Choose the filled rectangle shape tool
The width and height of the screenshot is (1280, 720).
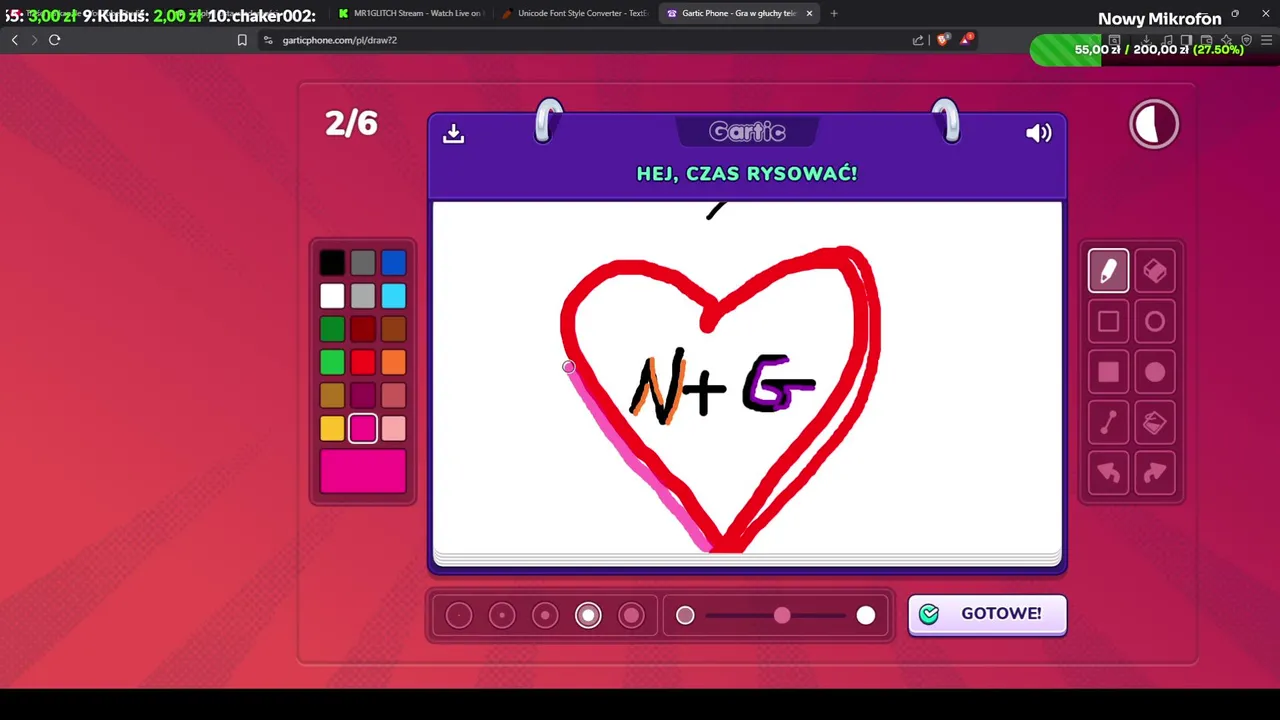point(1108,372)
